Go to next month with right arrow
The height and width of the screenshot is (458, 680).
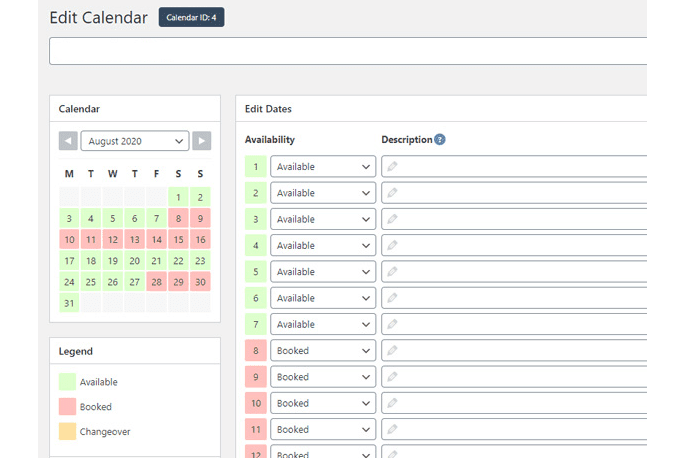[x=202, y=141]
